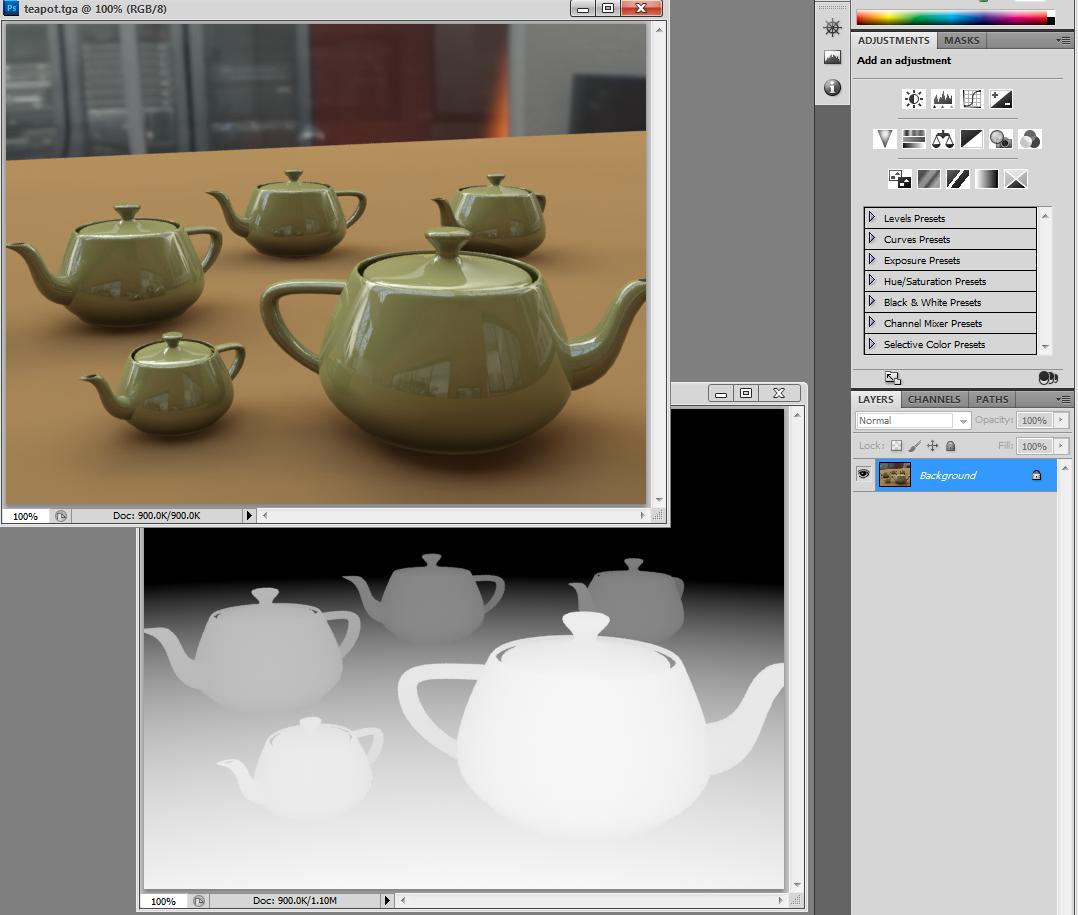This screenshot has width=1078, height=915.
Task: Toggle lock transparent pixels
Action: [896, 445]
